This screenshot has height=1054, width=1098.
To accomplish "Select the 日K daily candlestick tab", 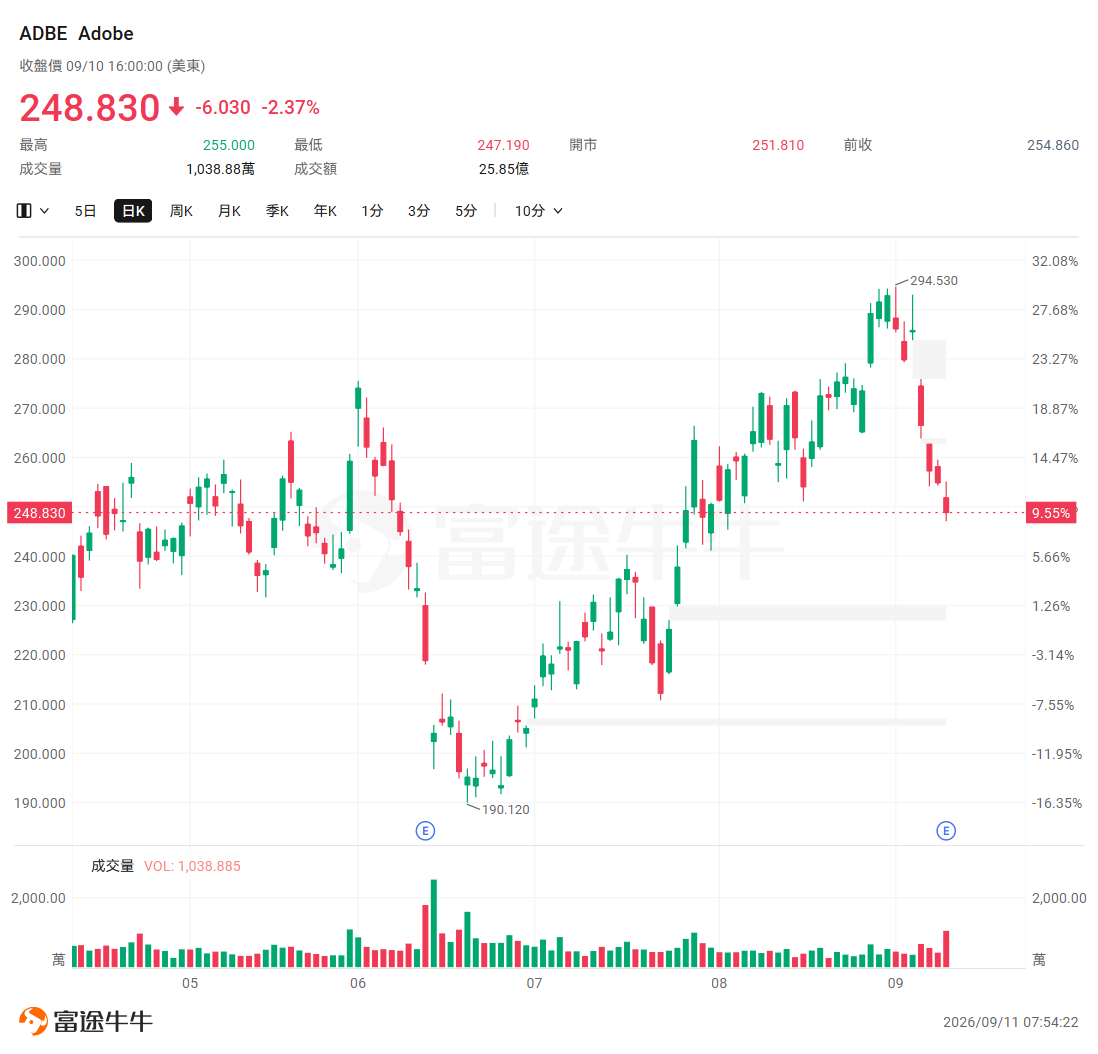I will [x=133, y=211].
